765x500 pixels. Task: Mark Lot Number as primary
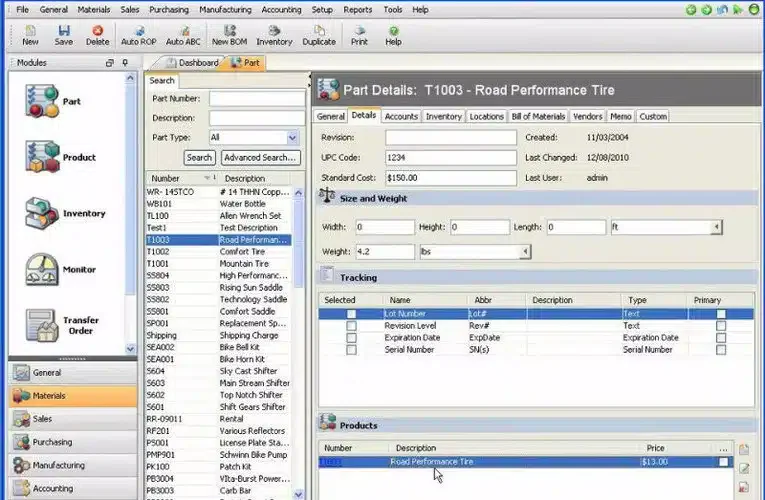[721, 314]
